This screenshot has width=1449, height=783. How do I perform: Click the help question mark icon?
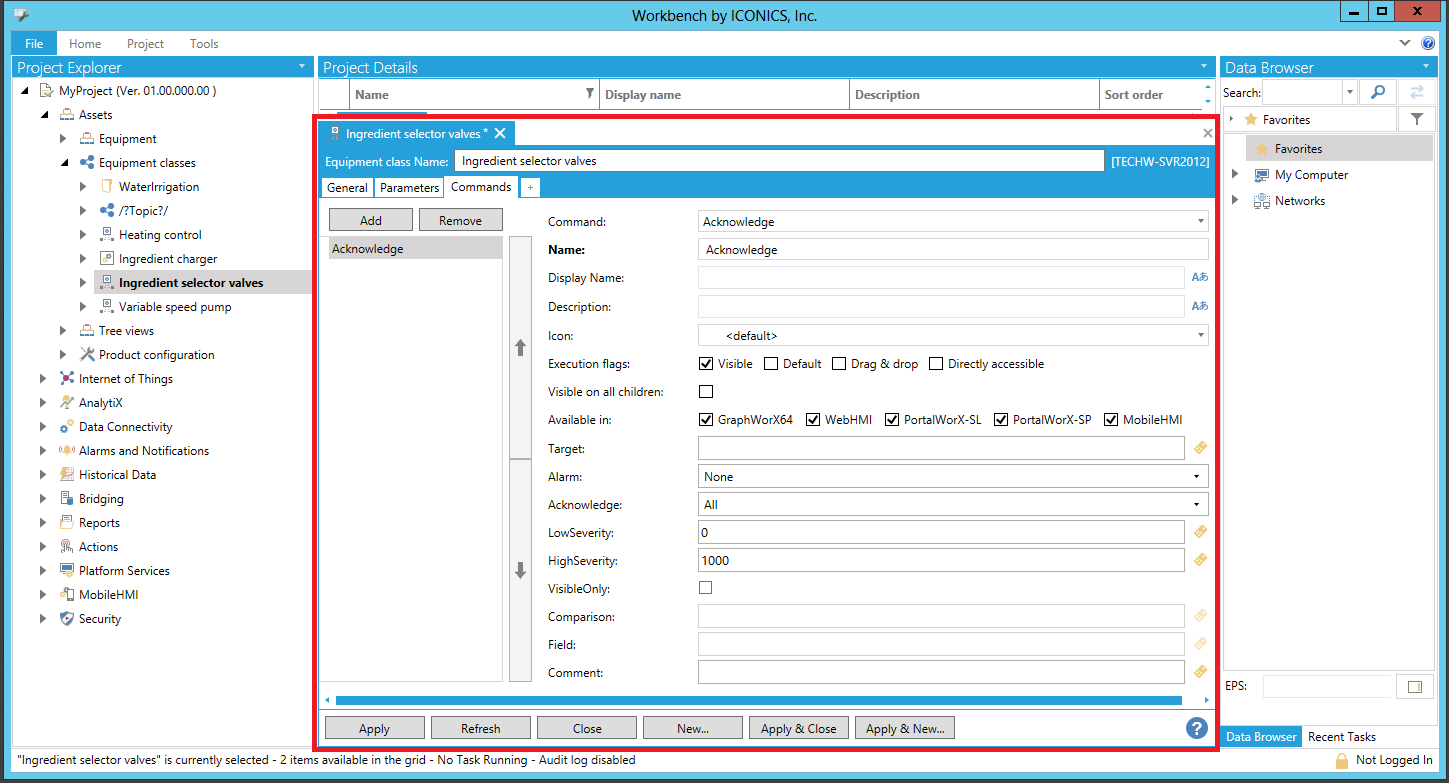(1196, 728)
